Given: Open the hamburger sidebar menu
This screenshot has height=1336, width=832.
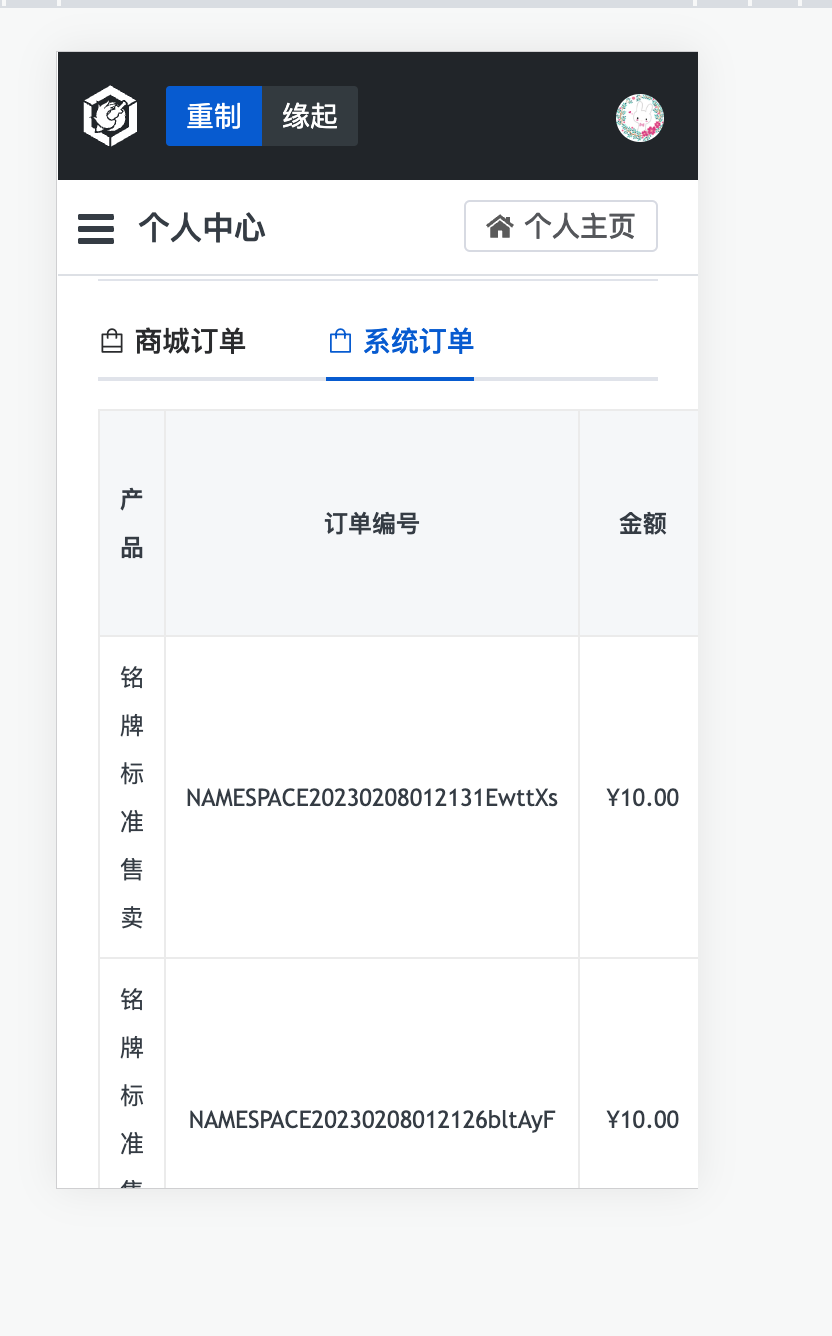Looking at the screenshot, I should click(x=96, y=229).
